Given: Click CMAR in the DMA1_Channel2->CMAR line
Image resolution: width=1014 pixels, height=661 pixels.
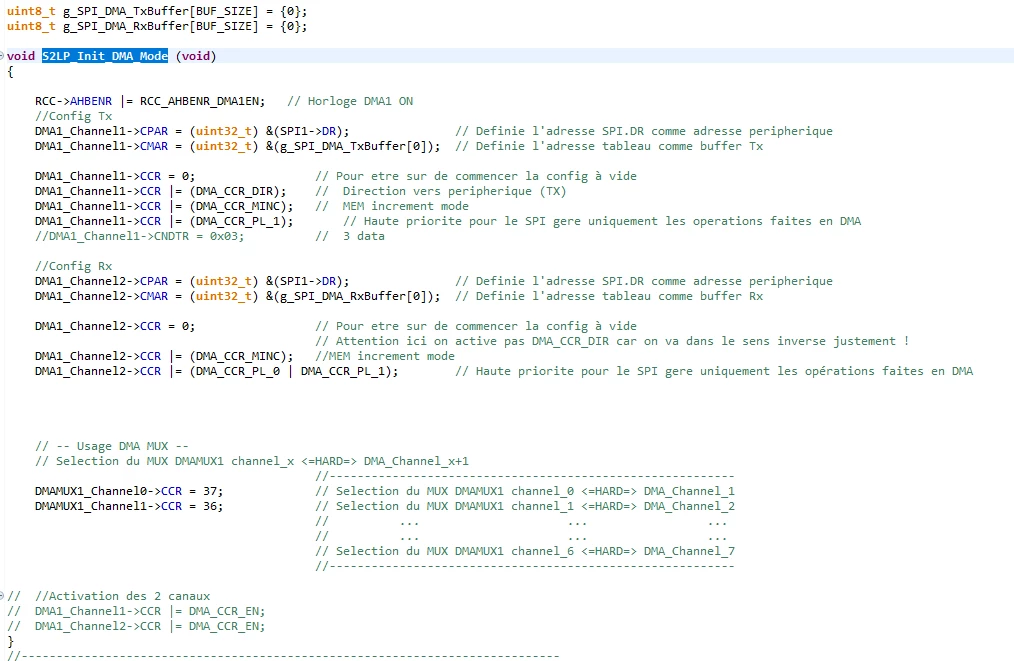Looking at the screenshot, I should tap(154, 296).
